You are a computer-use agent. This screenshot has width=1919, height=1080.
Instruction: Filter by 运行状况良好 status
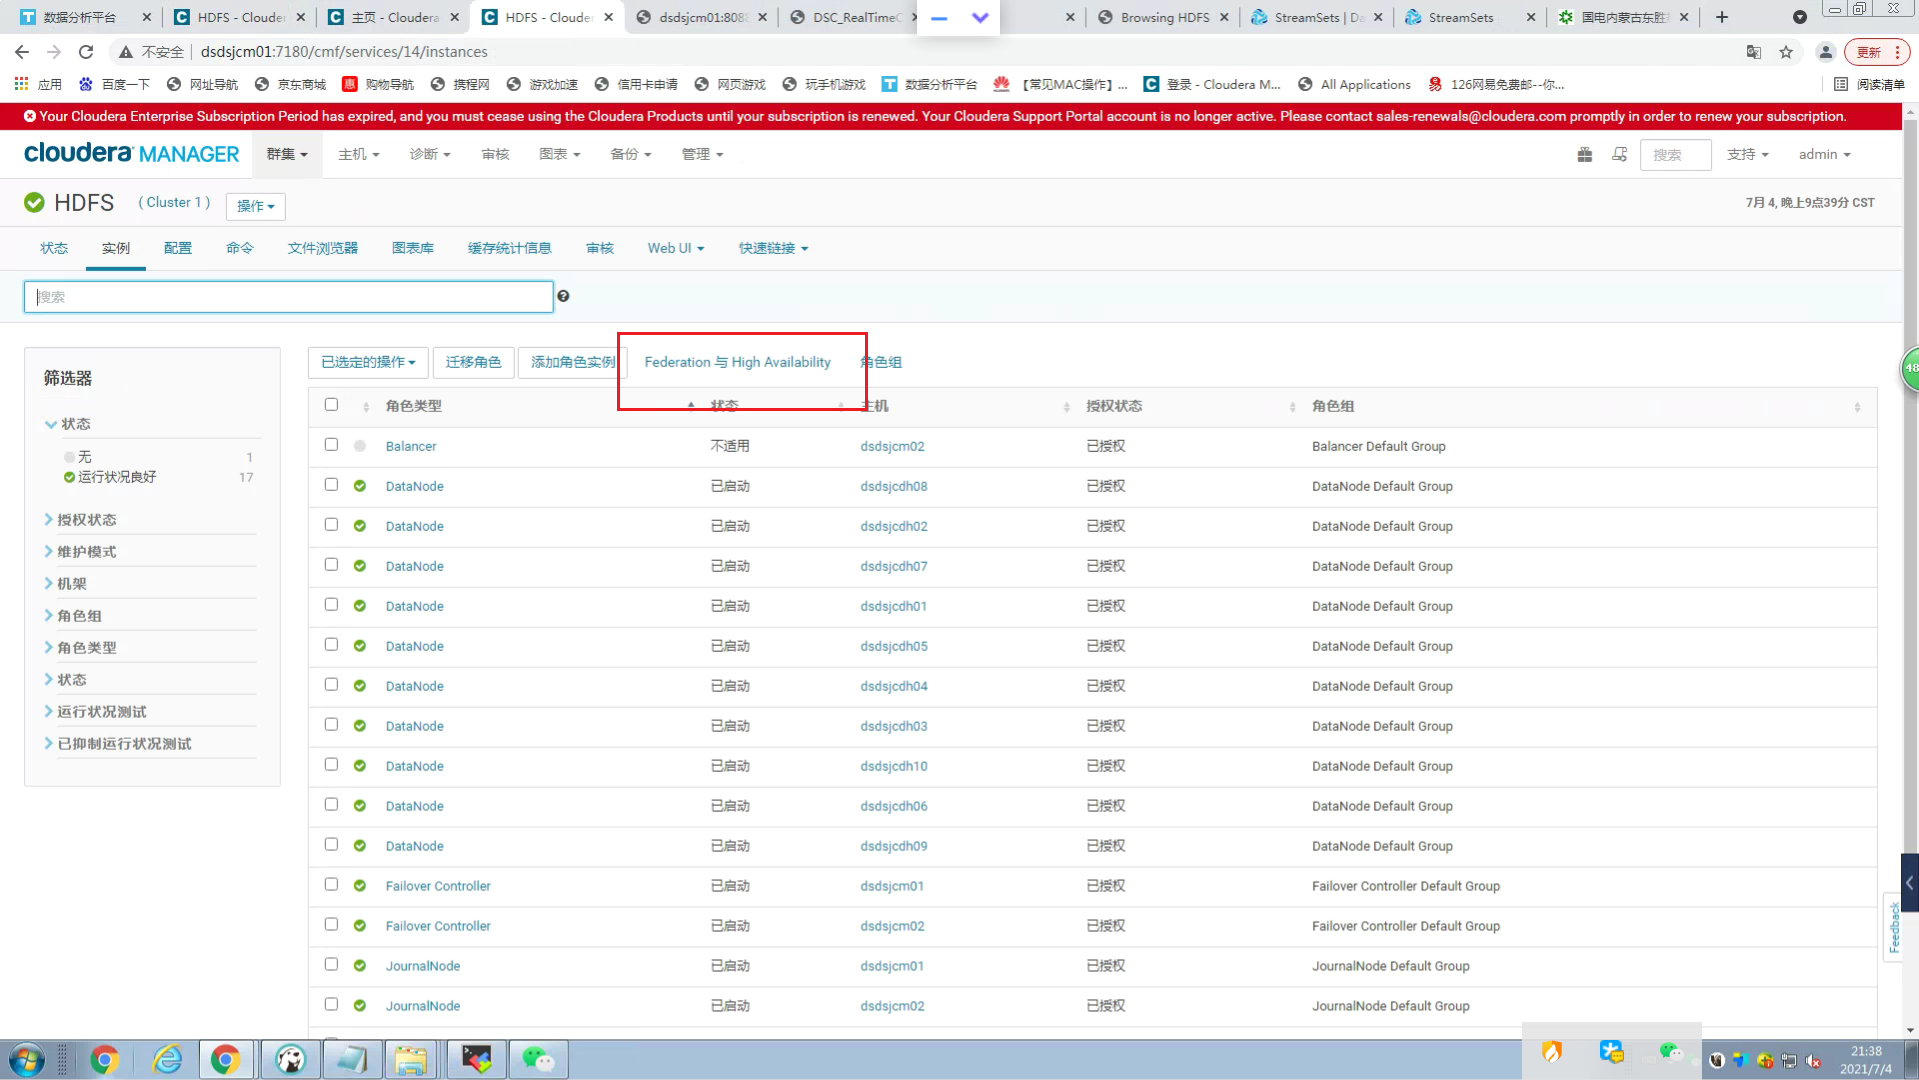116,477
